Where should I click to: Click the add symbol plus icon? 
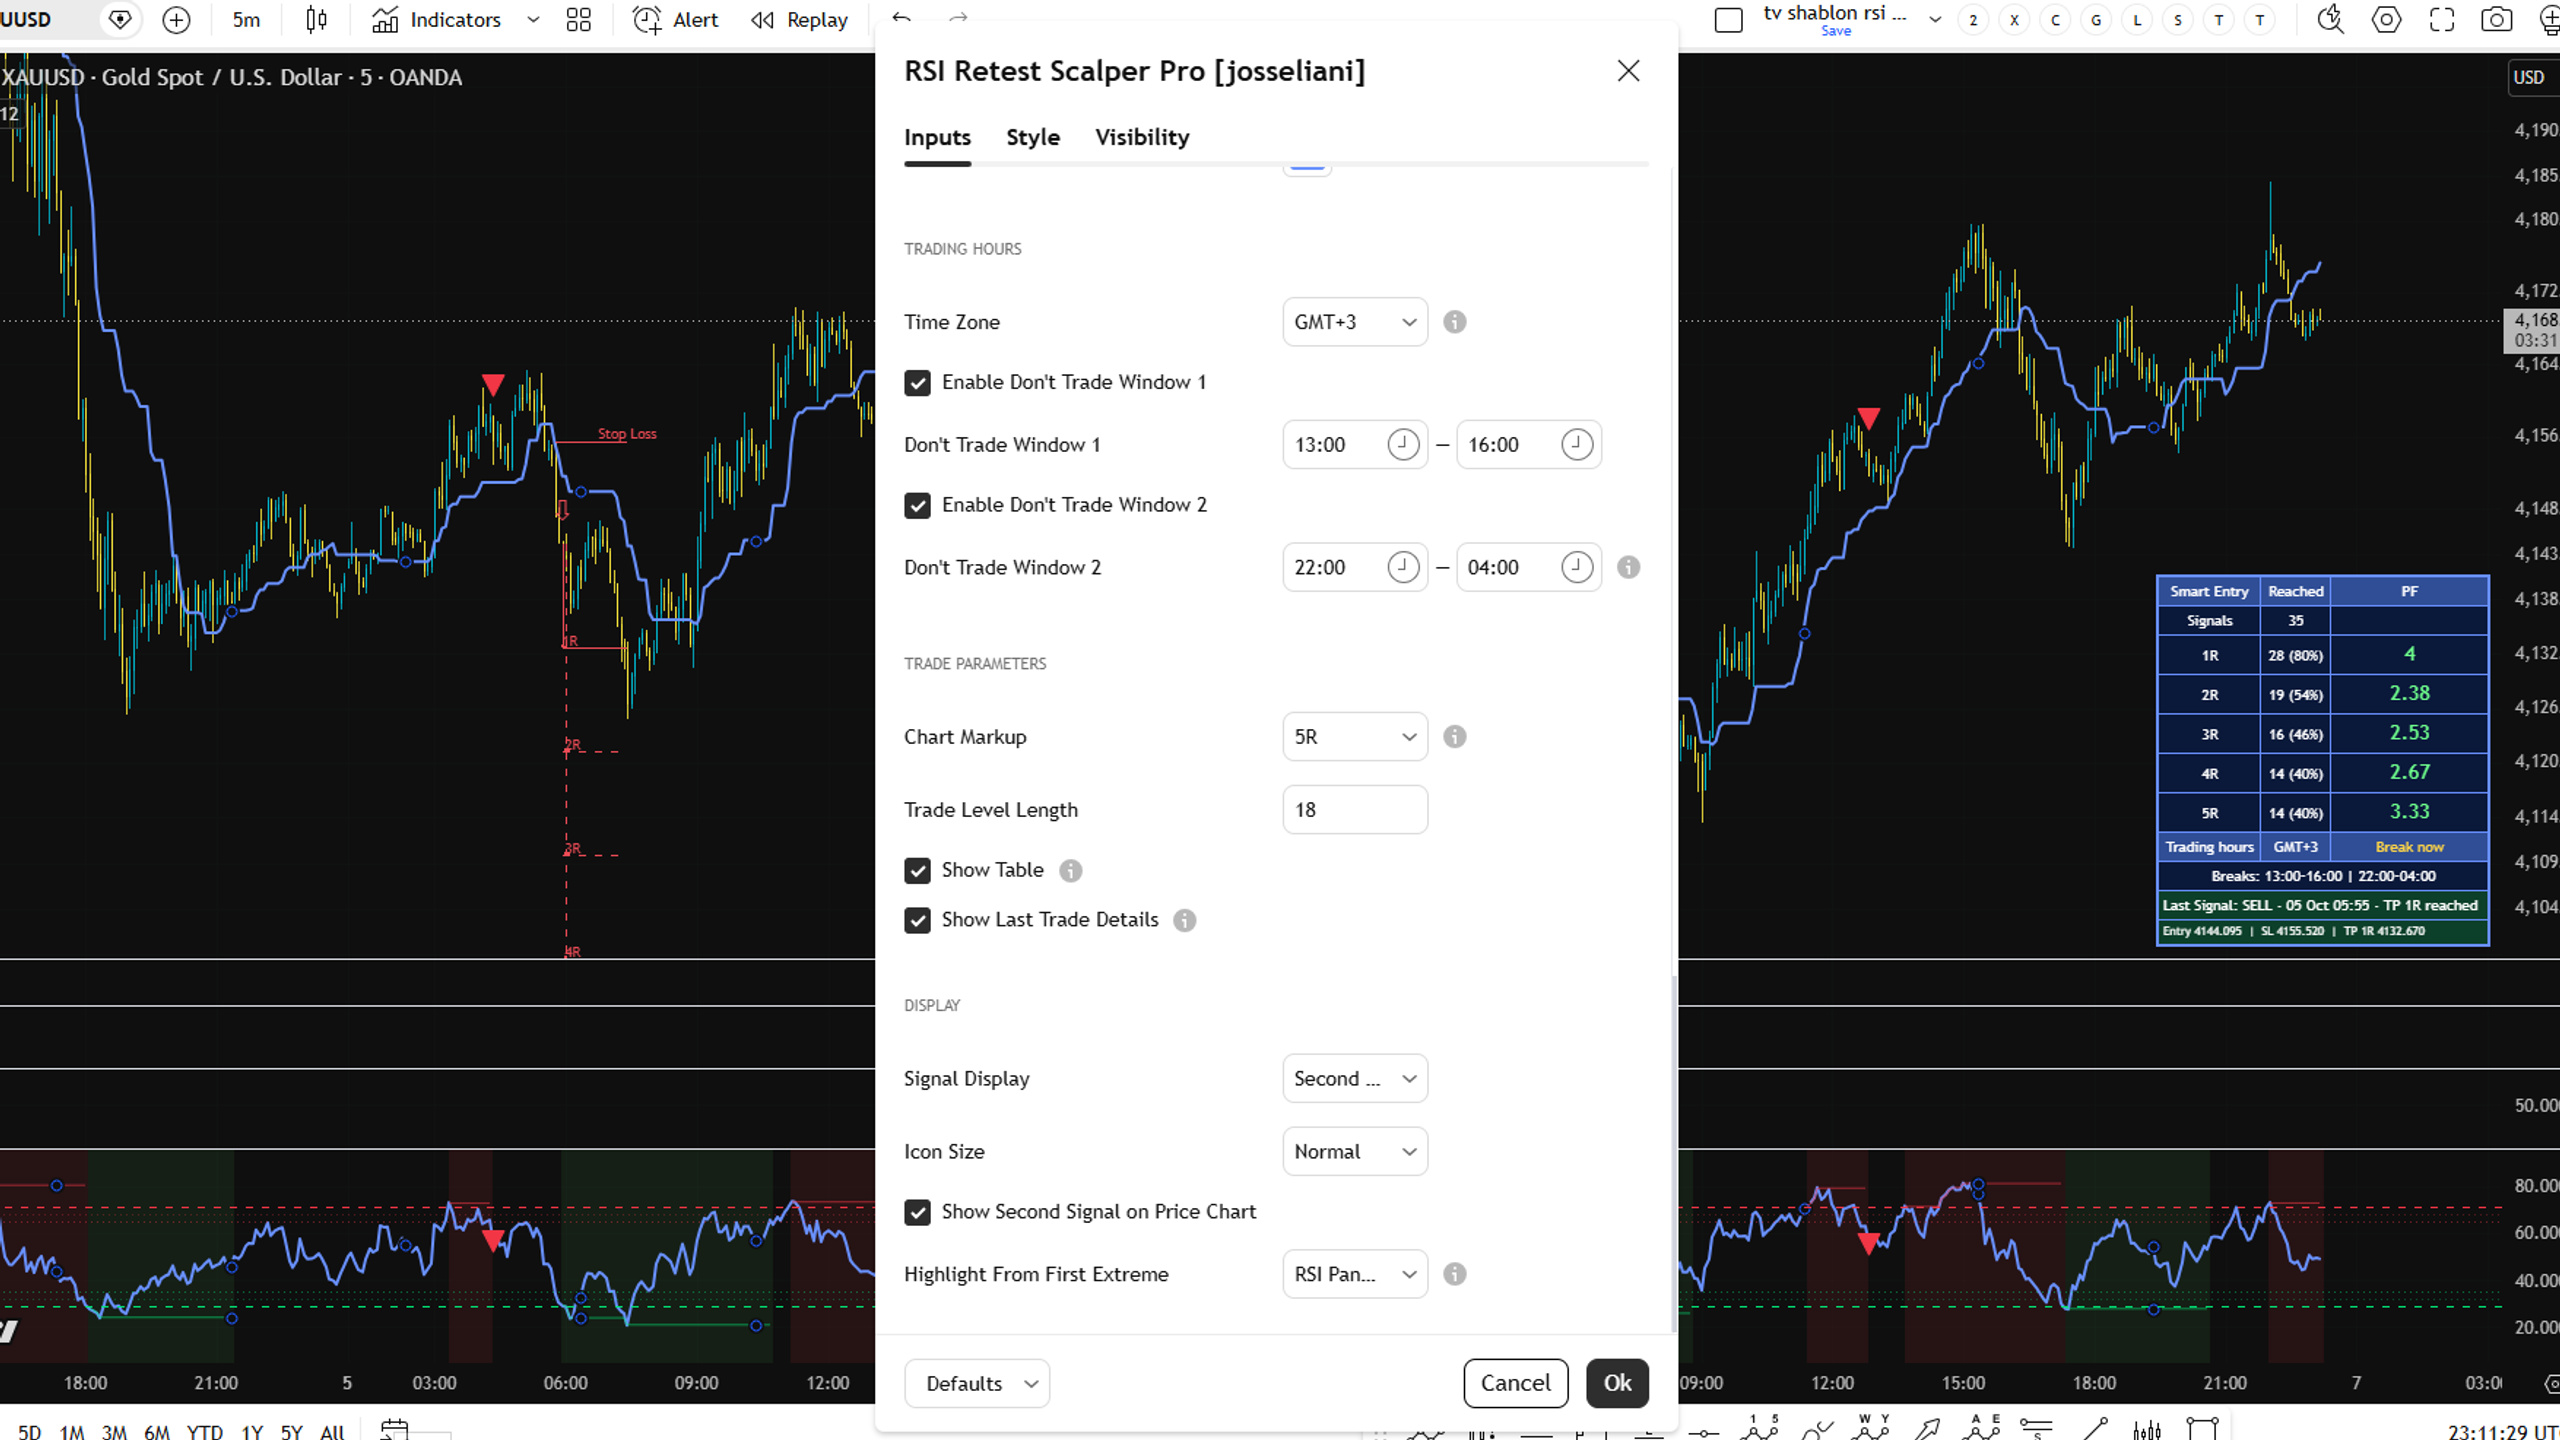point(176,20)
